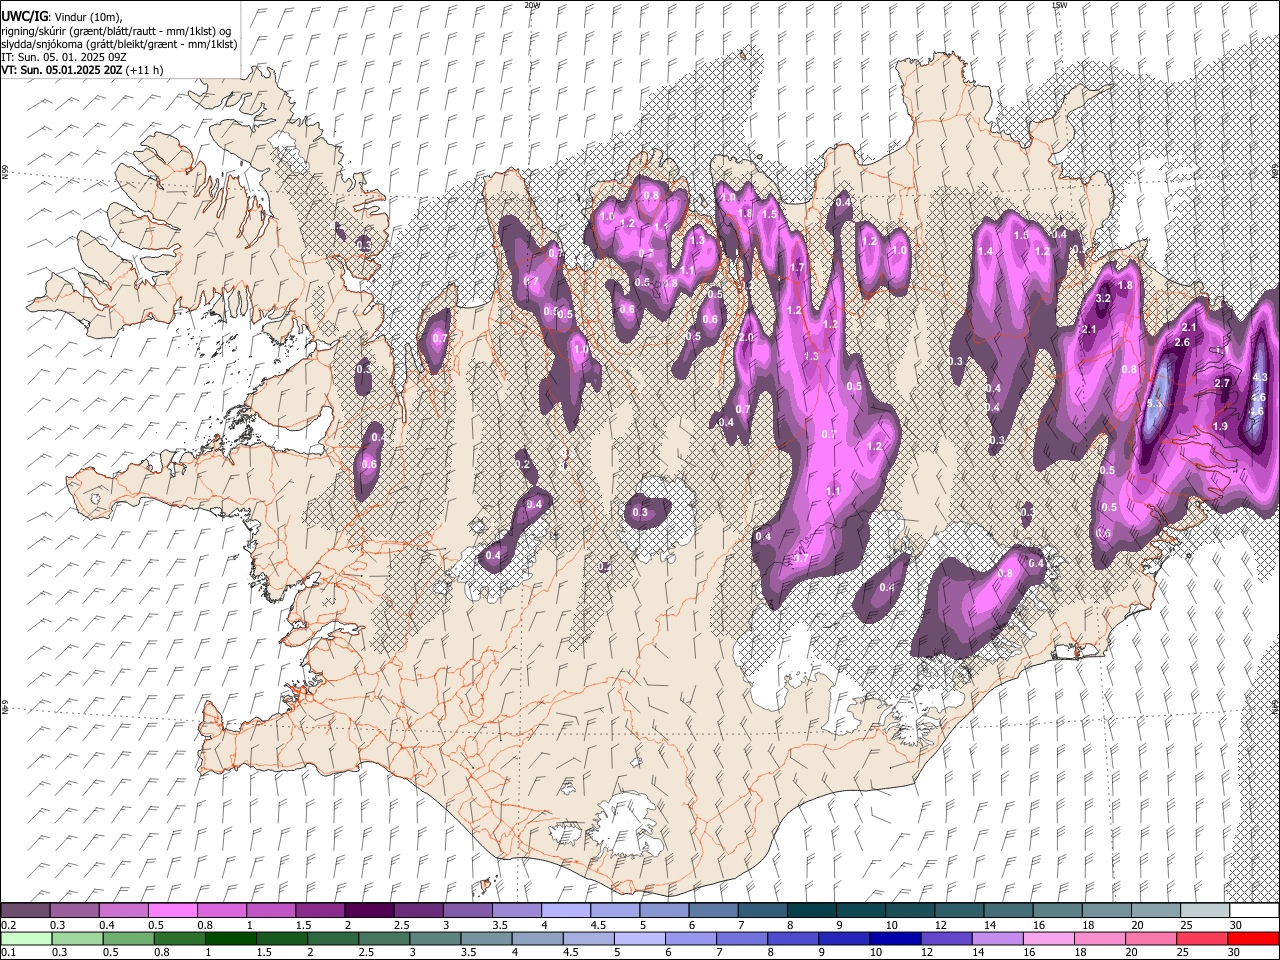Image resolution: width=1280 pixels, height=960 pixels.
Task: Pick the light grey snow-scale swatch labeled 25
Action: pos(1205,911)
